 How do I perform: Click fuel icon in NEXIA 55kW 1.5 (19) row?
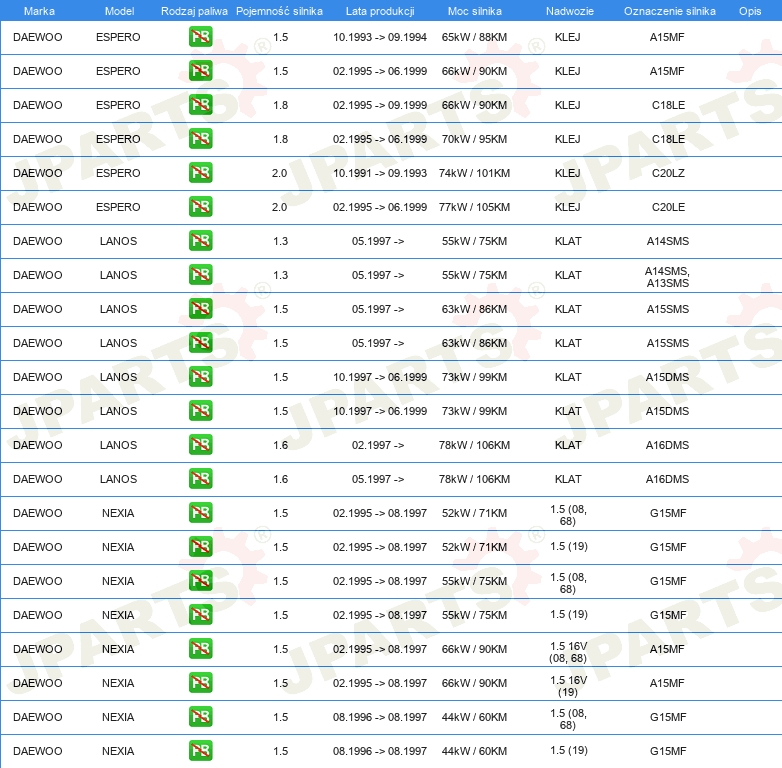(200, 614)
